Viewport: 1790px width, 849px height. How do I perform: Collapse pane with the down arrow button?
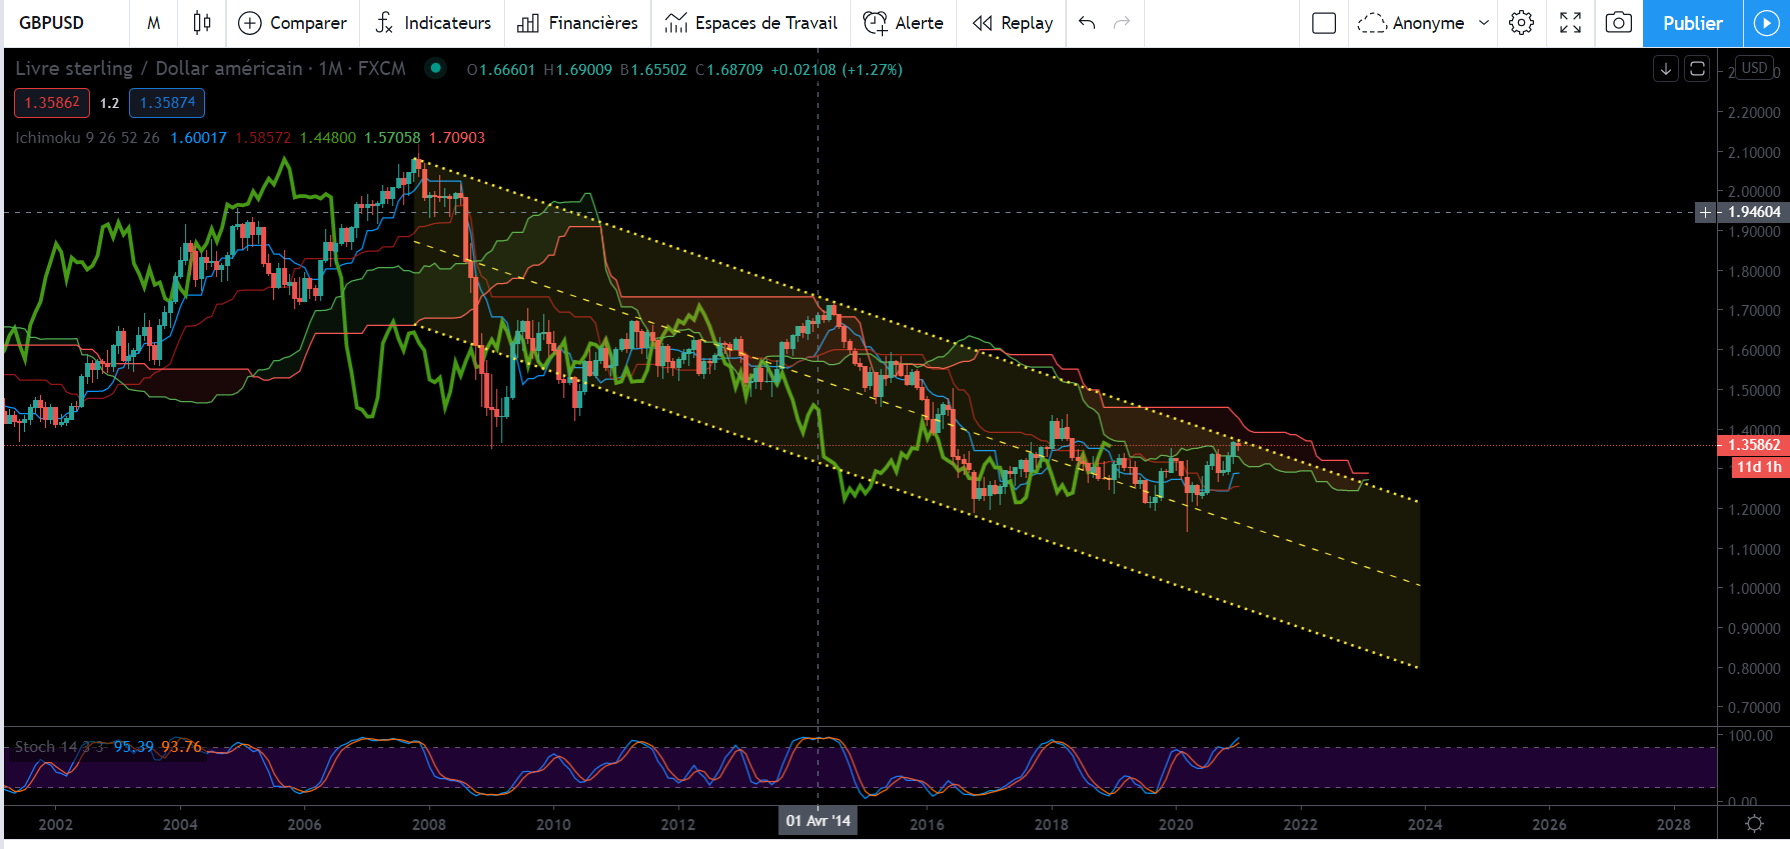coord(1666,69)
